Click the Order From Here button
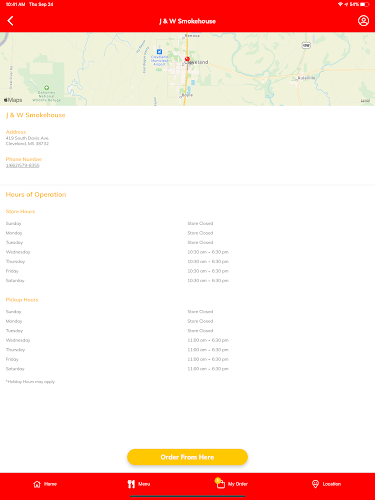The image size is (375, 500). (x=187, y=457)
